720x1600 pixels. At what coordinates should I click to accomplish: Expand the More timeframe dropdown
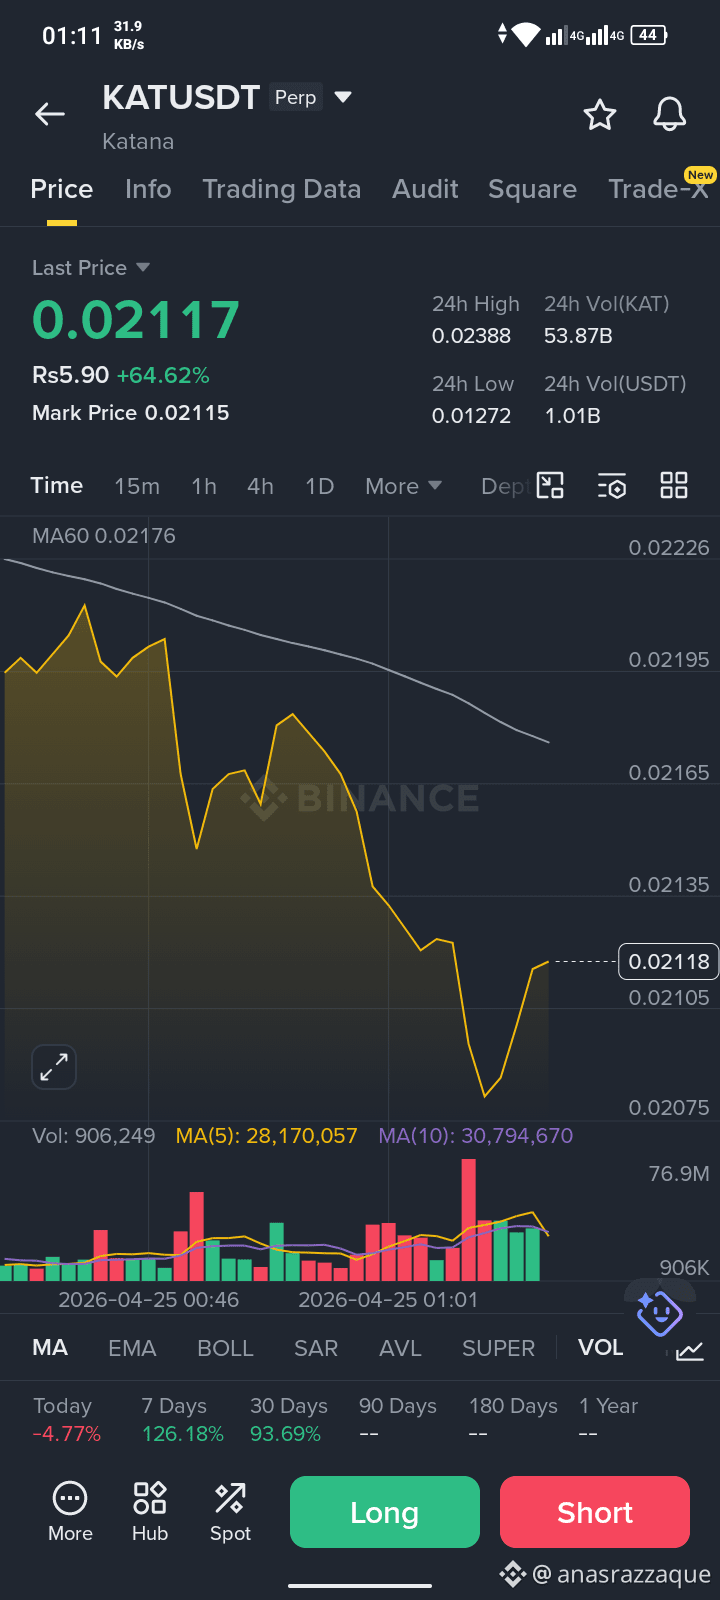[x=404, y=486]
